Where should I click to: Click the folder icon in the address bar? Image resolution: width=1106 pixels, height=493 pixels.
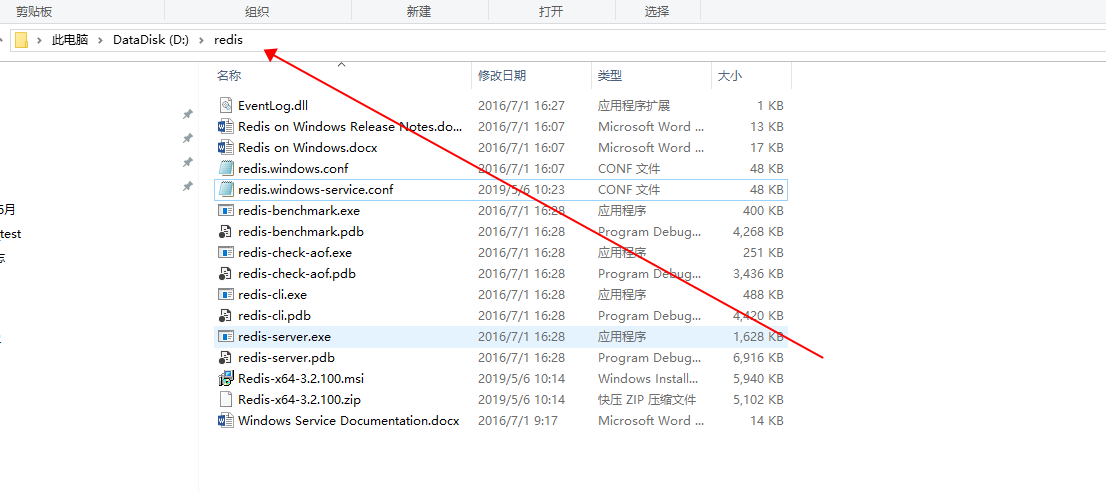point(21,40)
